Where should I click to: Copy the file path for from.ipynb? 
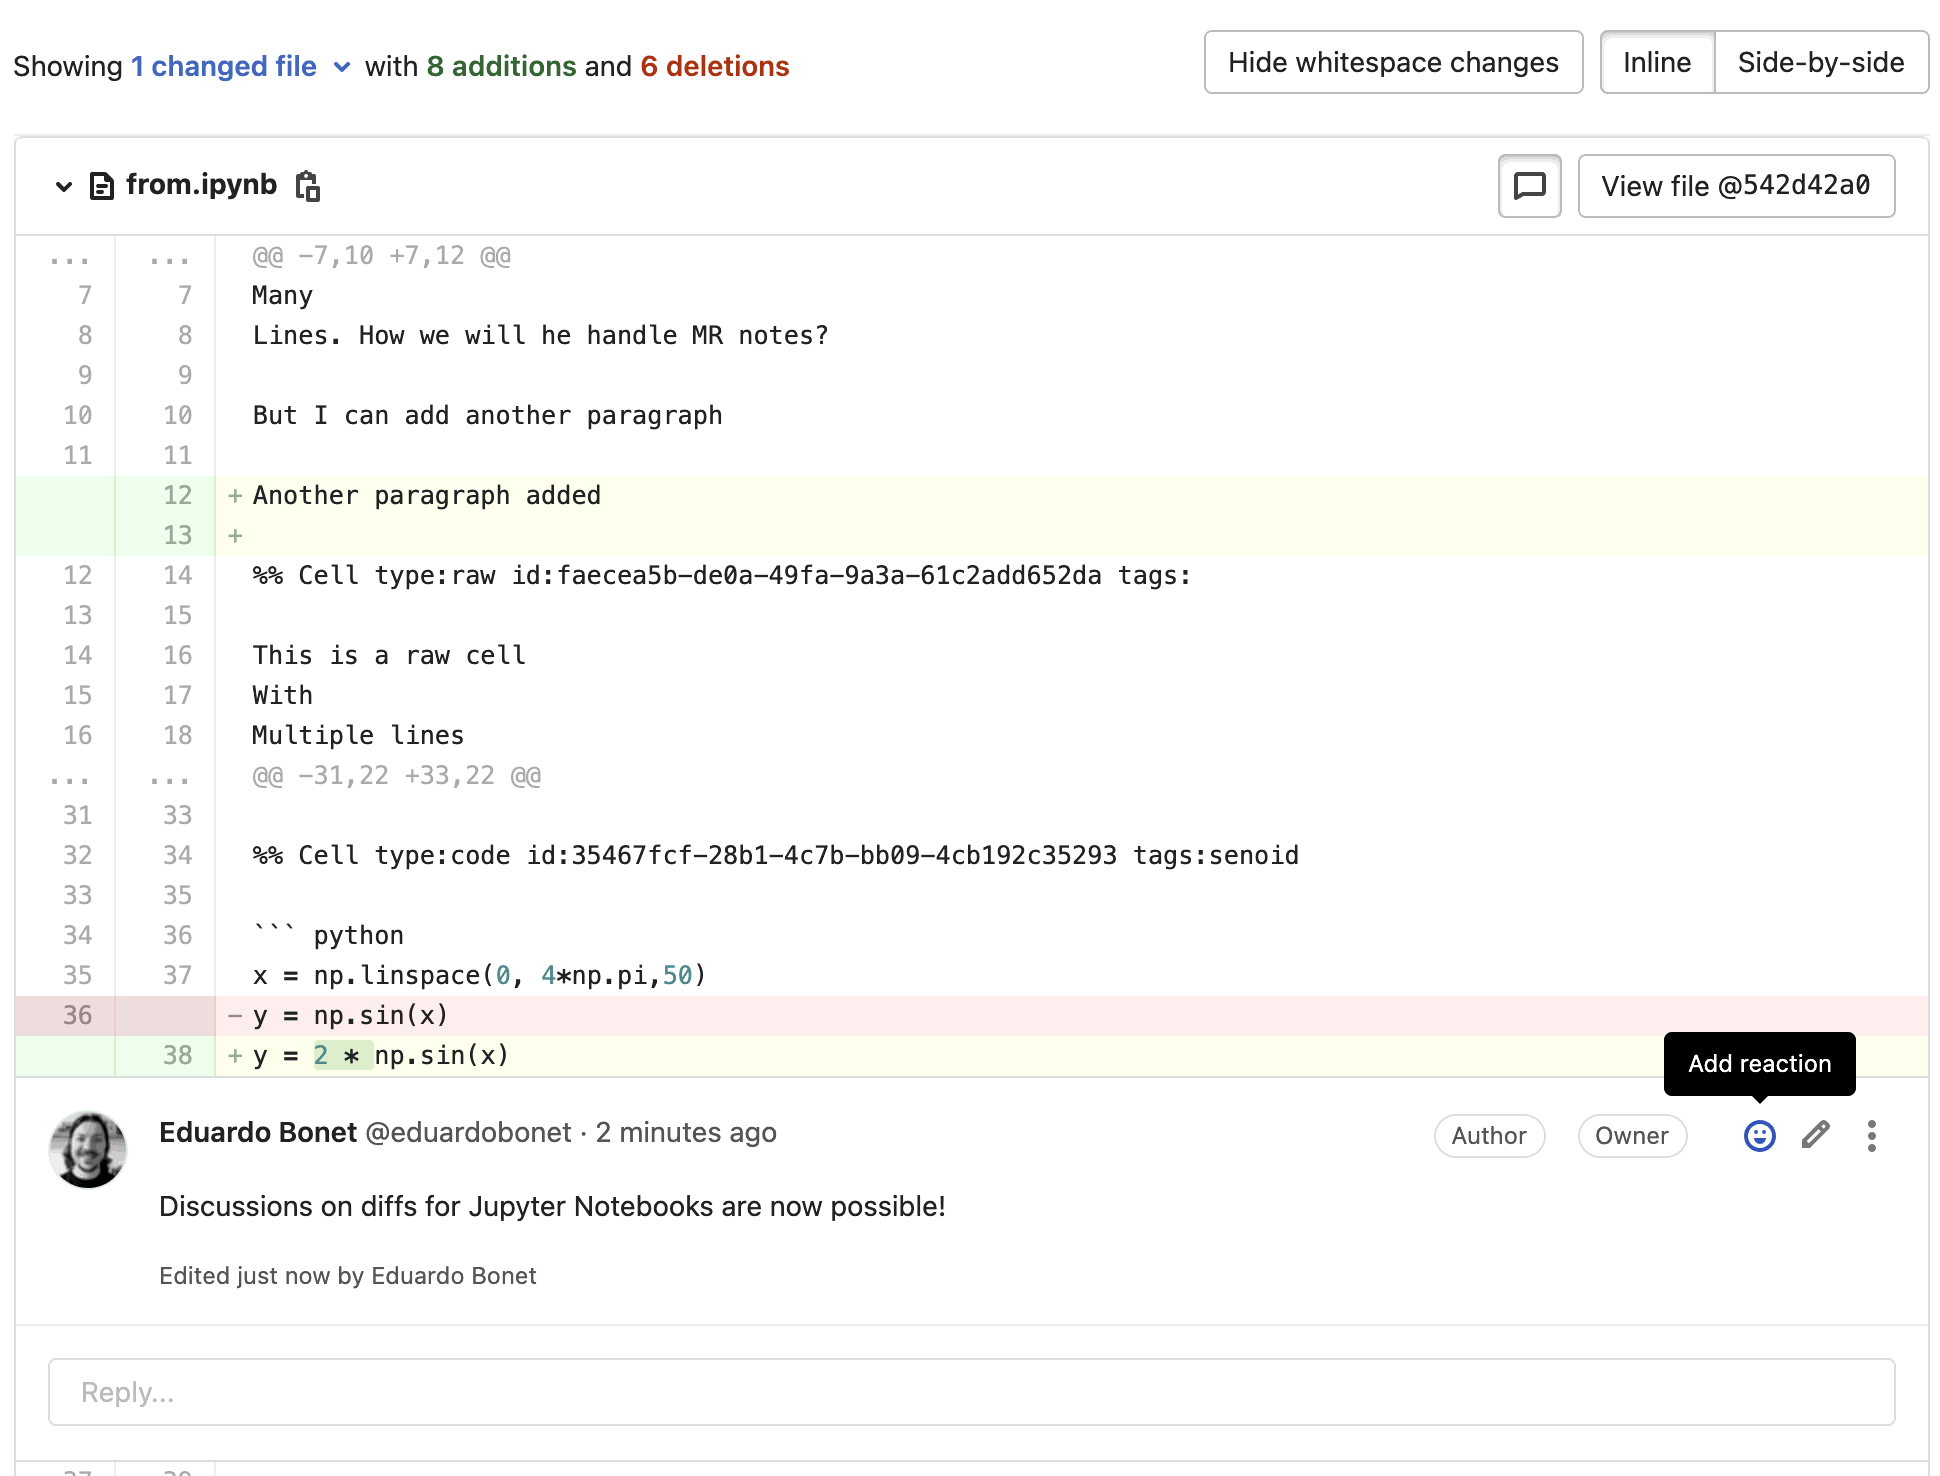pyautogui.click(x=307, y=186)
